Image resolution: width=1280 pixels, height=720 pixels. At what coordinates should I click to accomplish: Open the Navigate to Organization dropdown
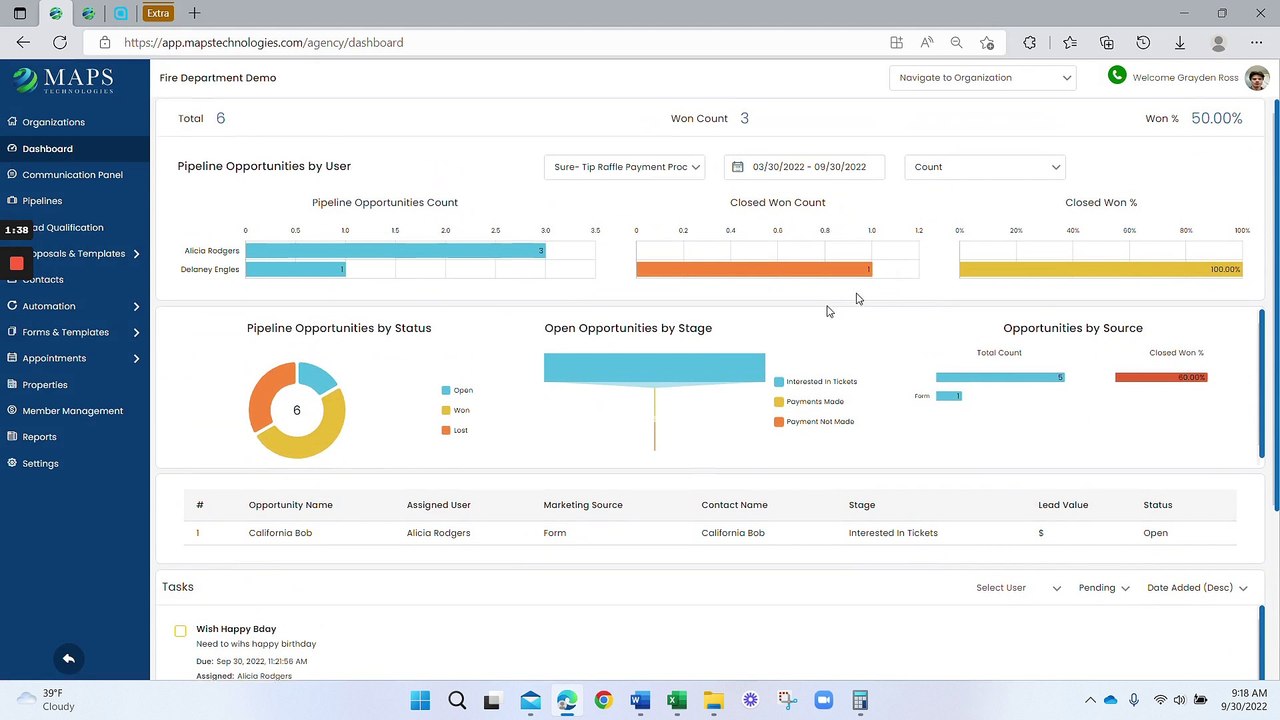(982, 78)
